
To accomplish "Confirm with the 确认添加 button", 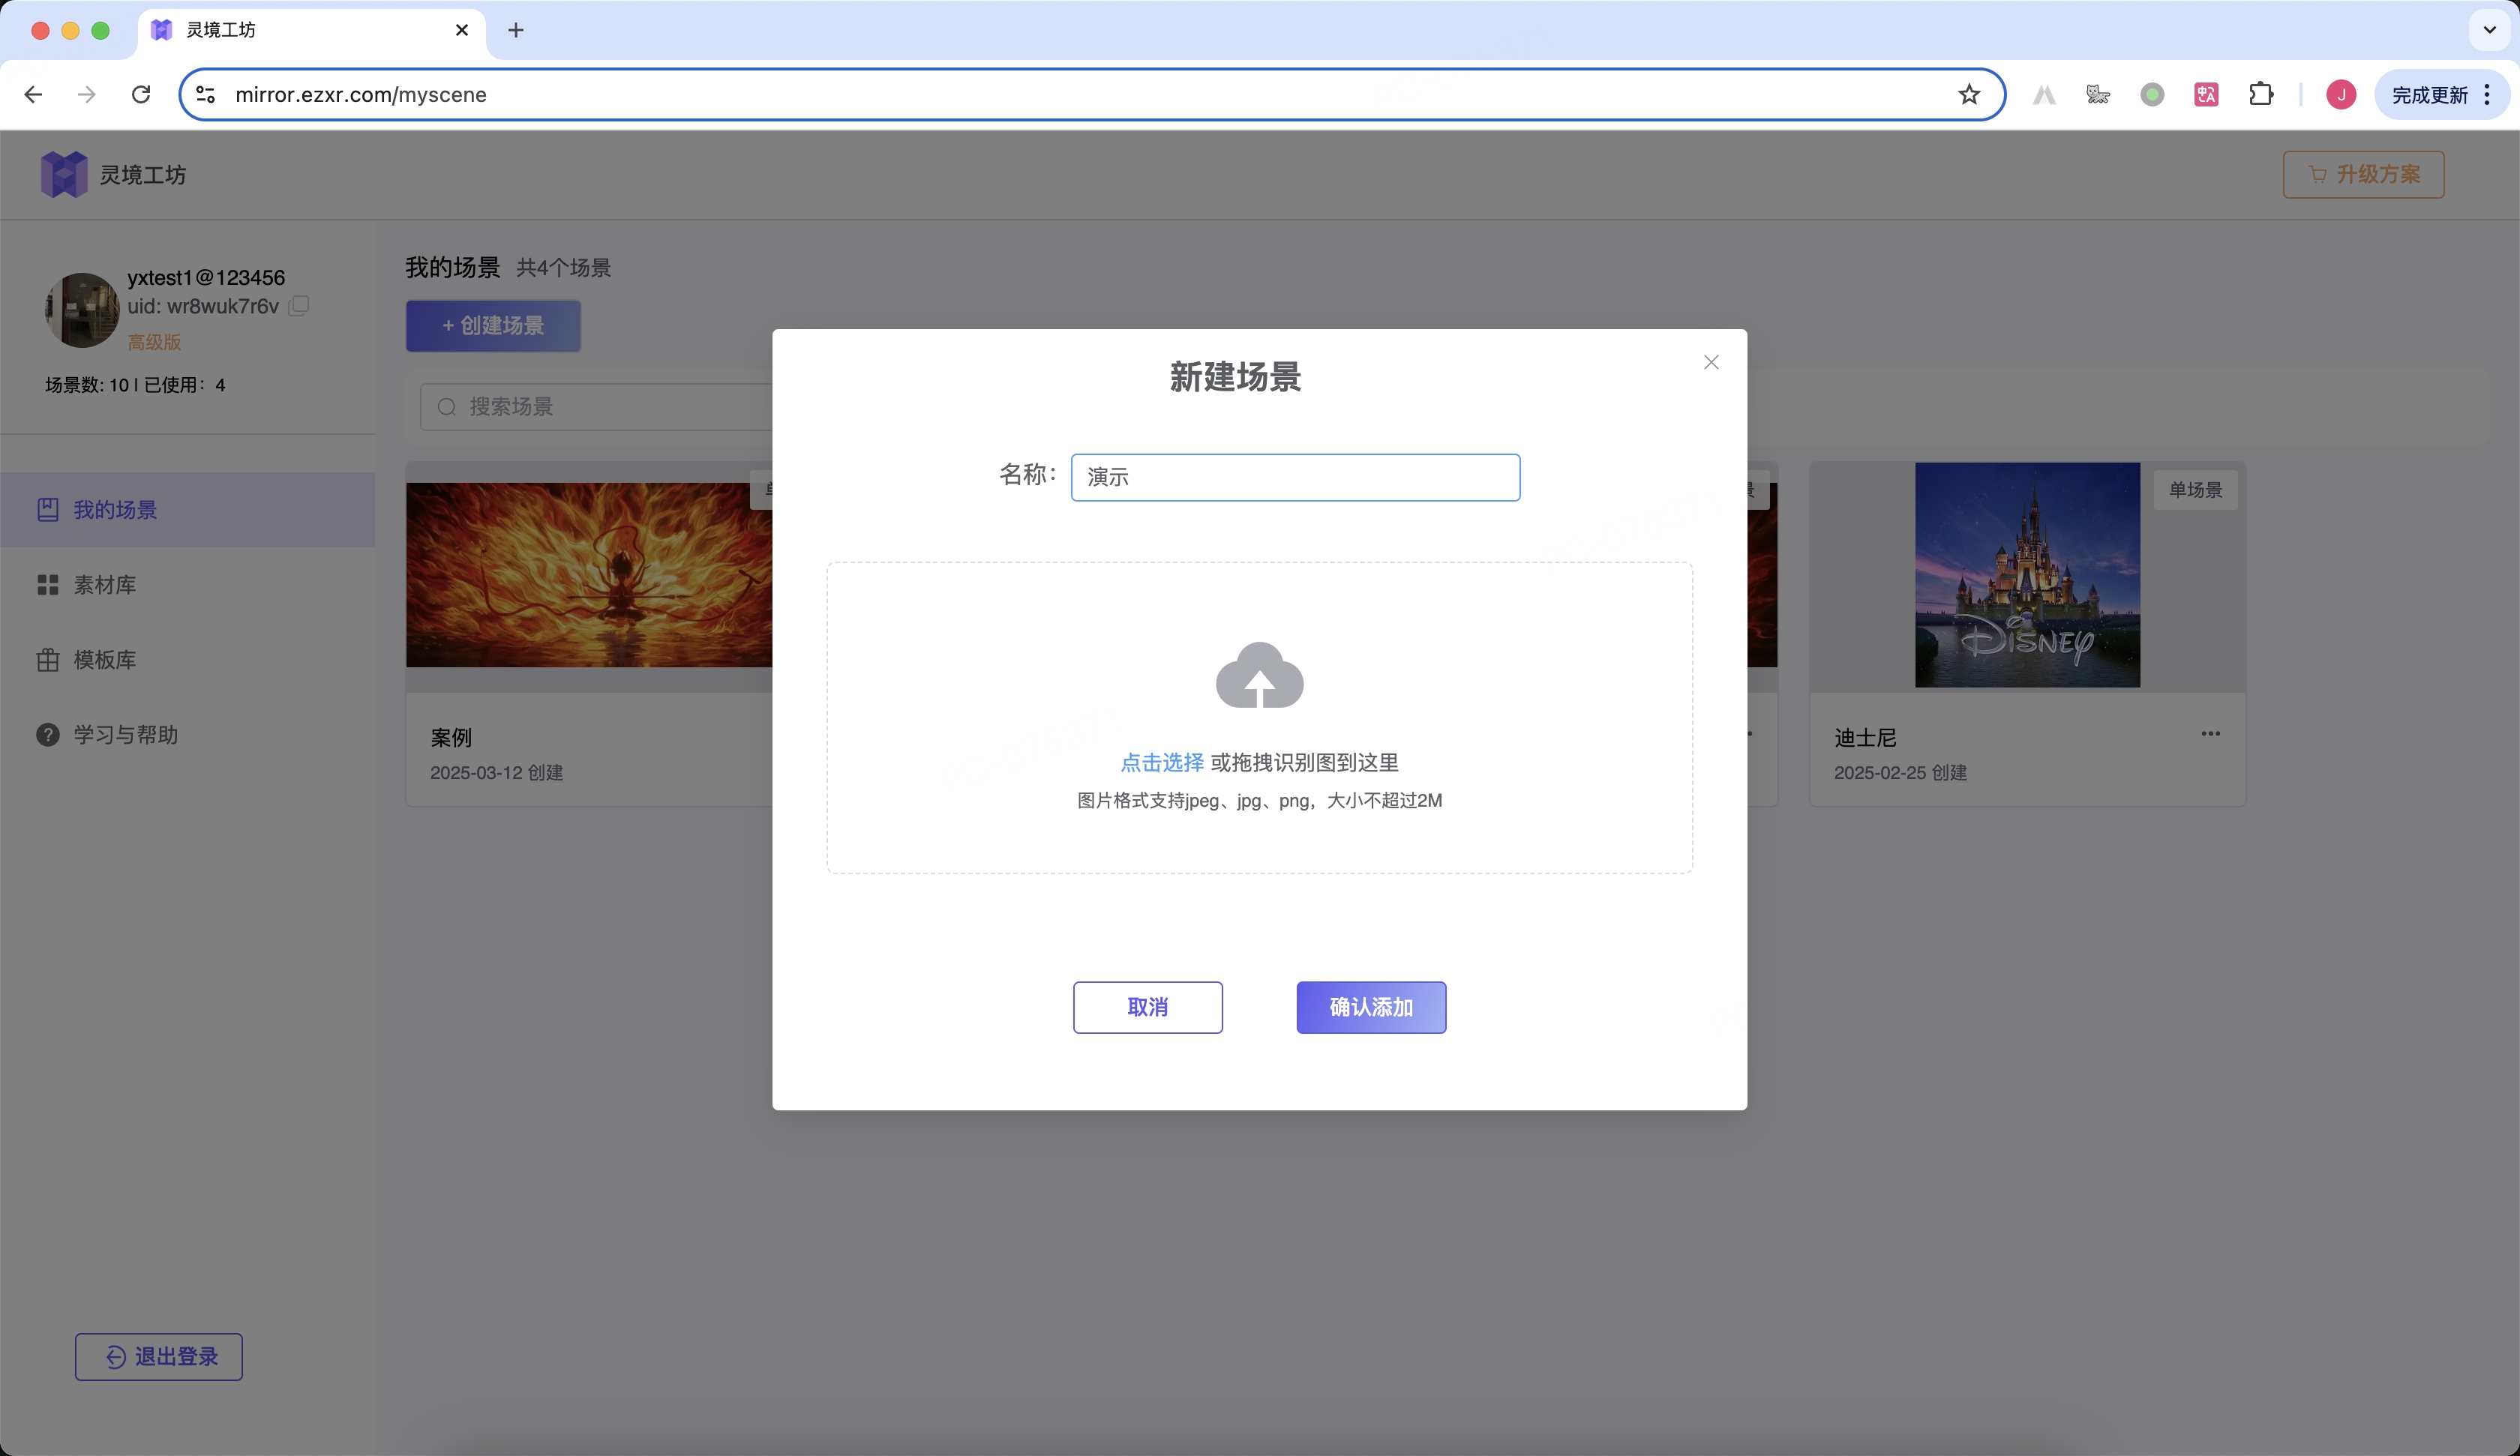I will click(x=1371, y=1007).
